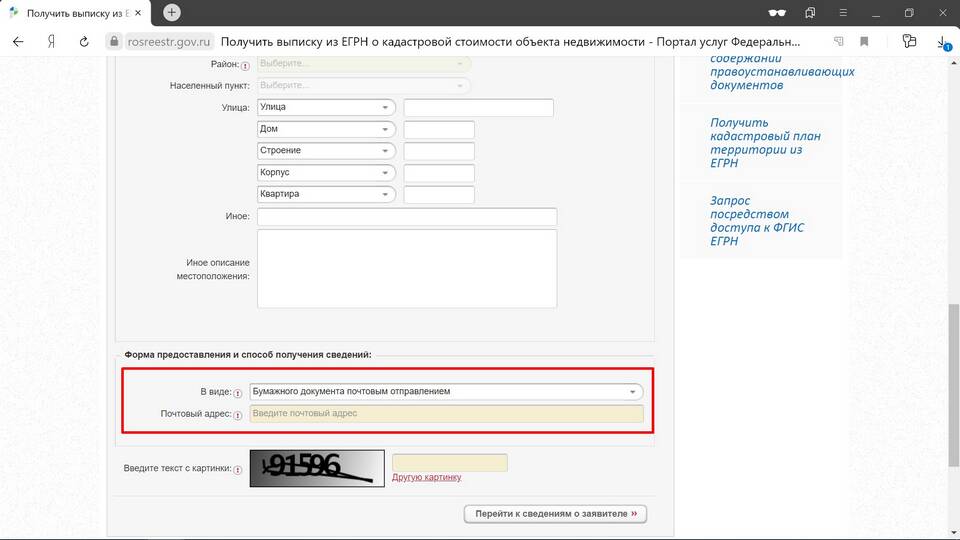Open Yandex home via the Я icon
Image resolution: width=960 pixels, height=540 pixels.
tap(50, 42)
